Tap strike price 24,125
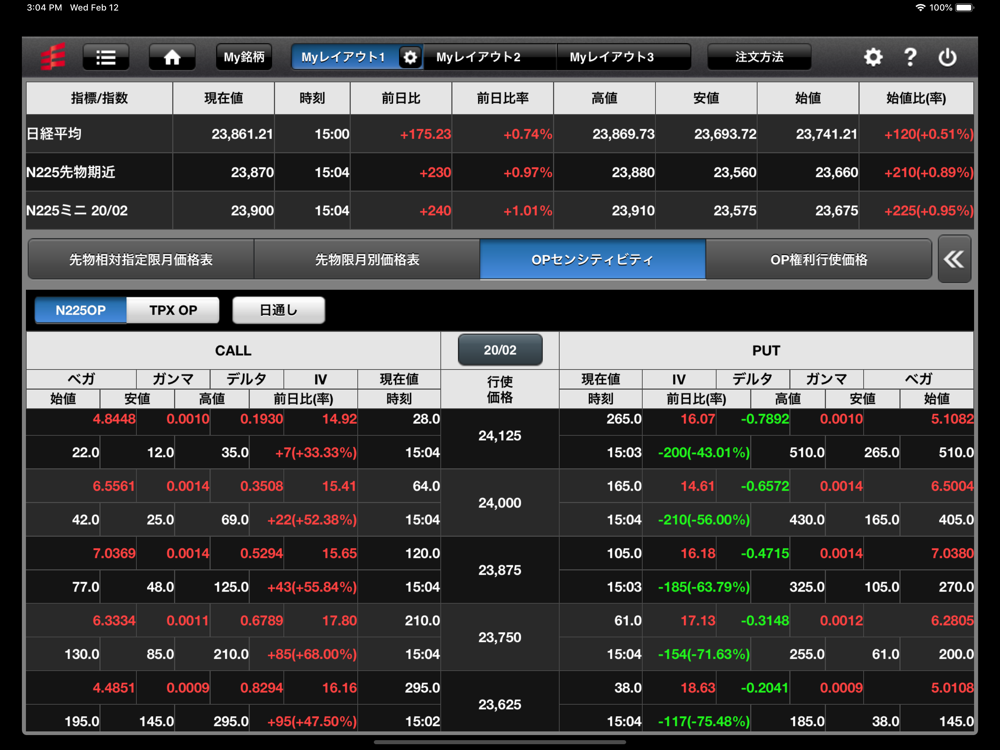This screenshot has width=1000, height=750. [x=500, y=436]
